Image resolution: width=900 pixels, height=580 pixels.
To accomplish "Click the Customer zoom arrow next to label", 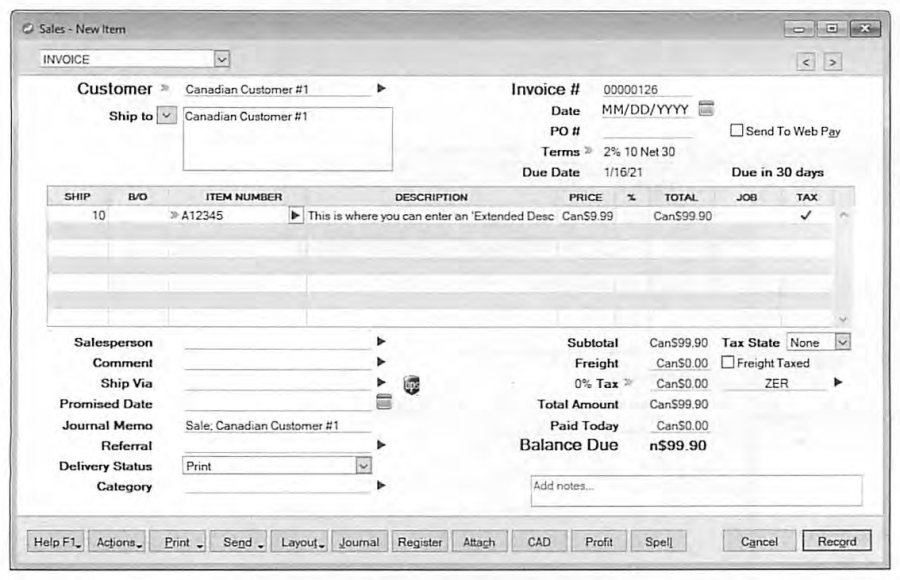I will (x=164, y=88).
